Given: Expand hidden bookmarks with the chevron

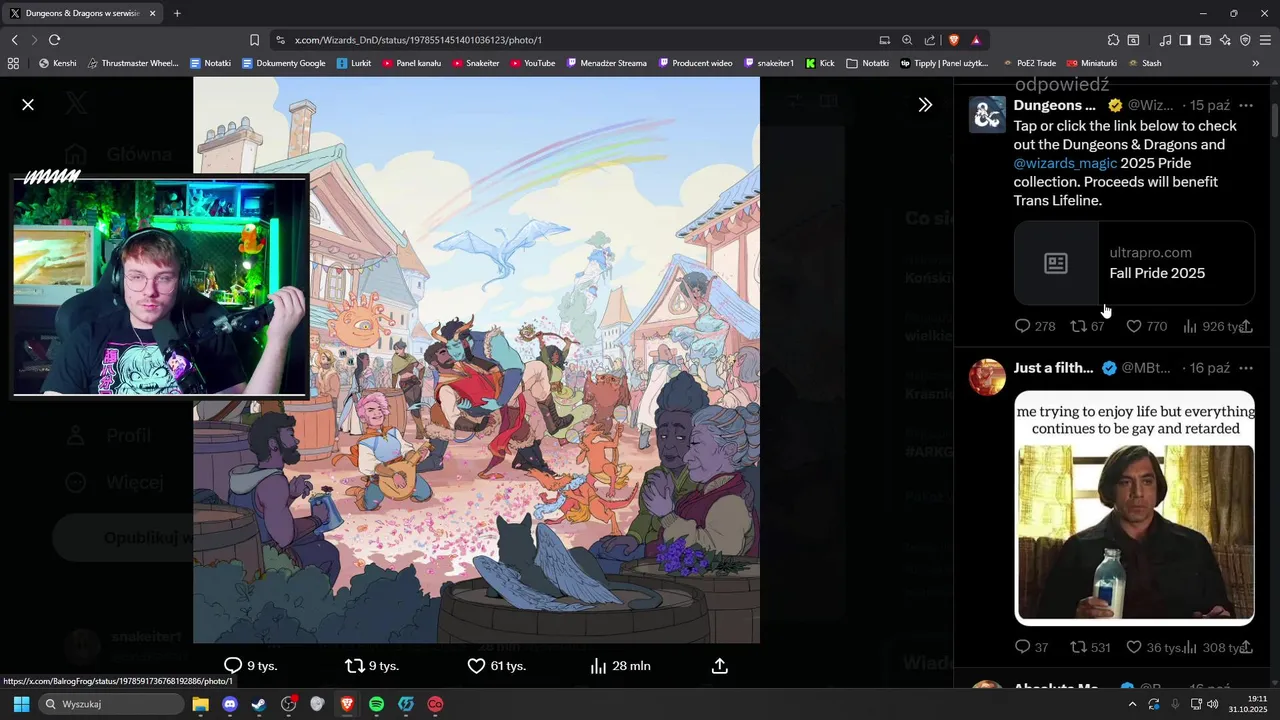Looking at the screenshot, I should (1256, 63).
